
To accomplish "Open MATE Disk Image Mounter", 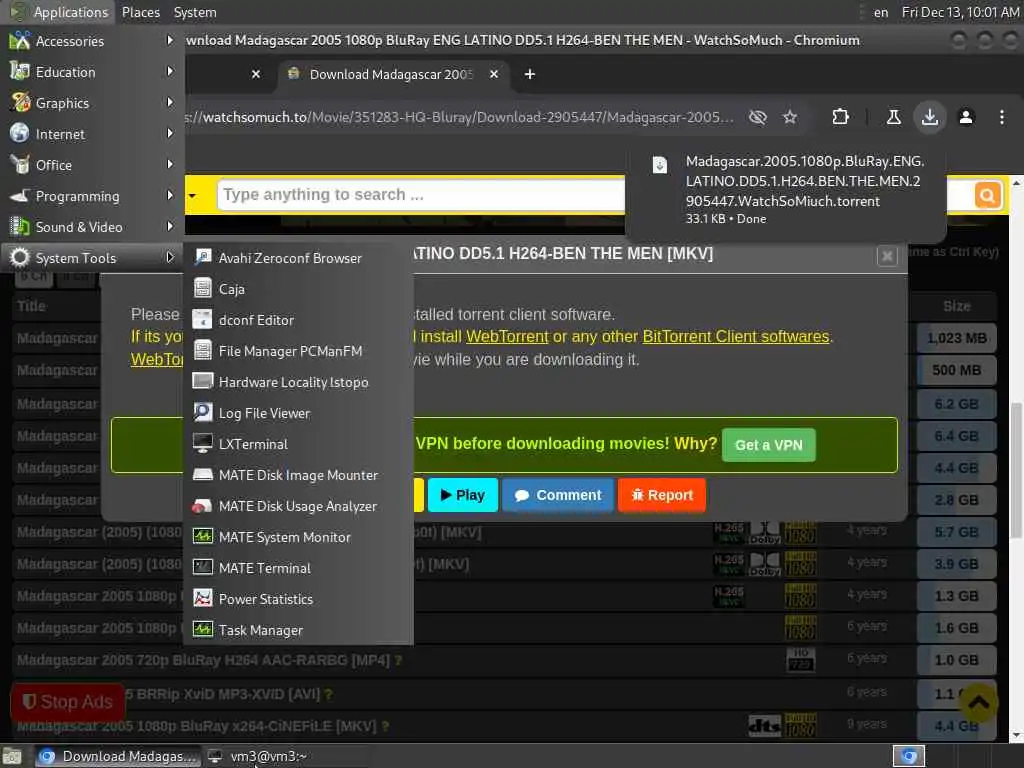I will click(x=298, y=475).
